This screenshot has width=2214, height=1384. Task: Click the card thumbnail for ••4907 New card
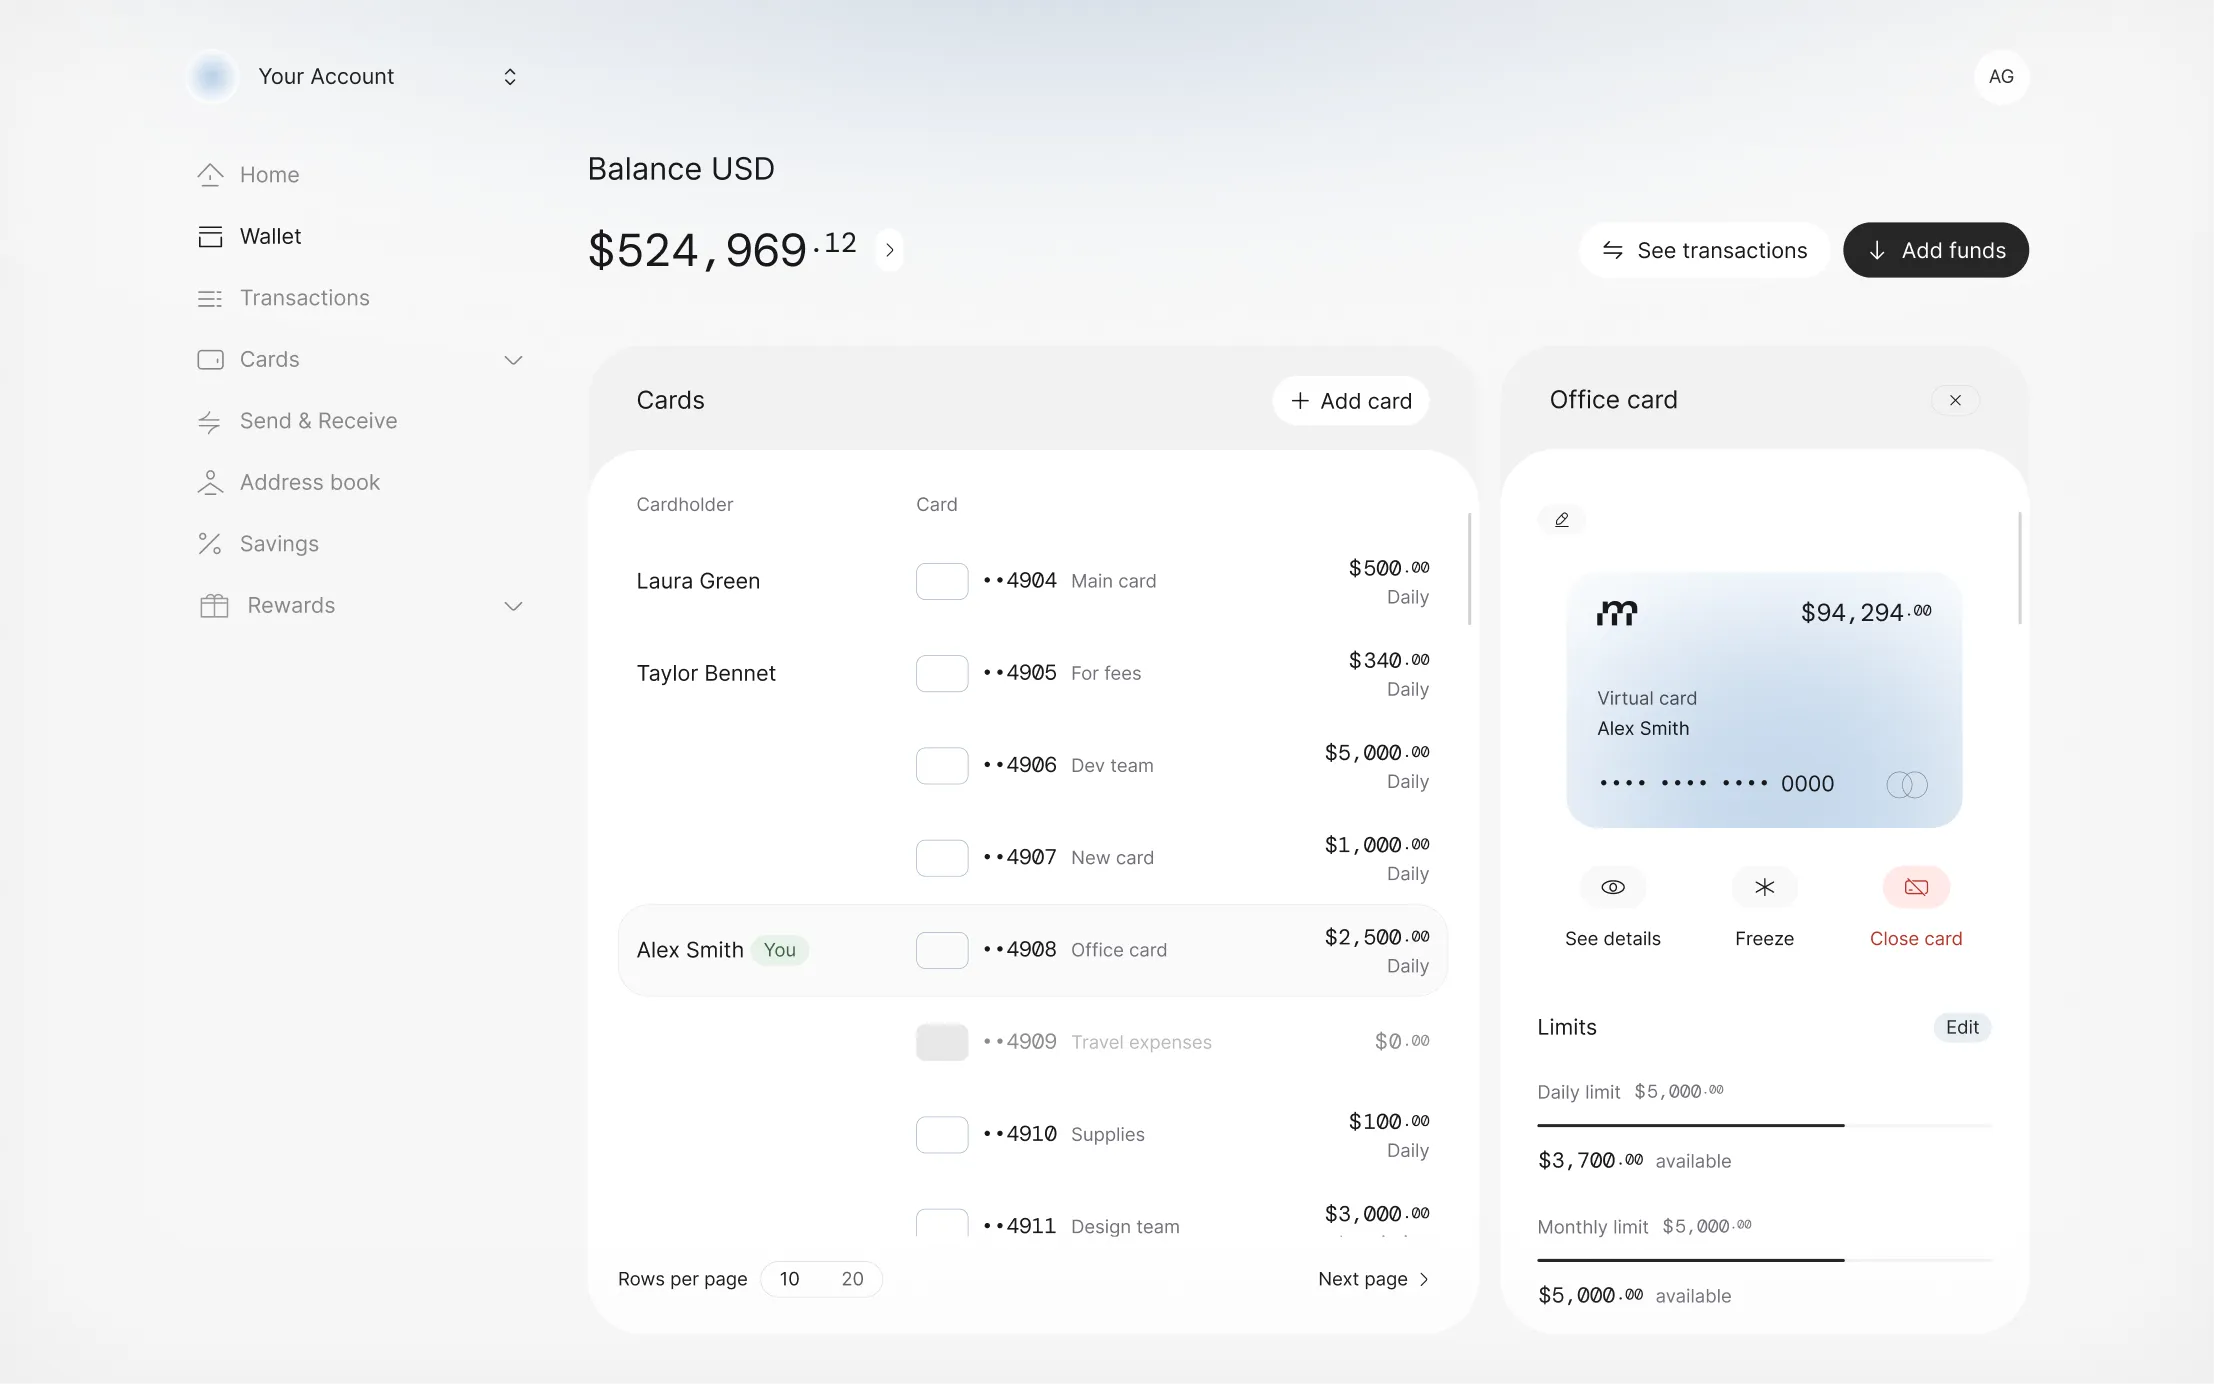942,858
